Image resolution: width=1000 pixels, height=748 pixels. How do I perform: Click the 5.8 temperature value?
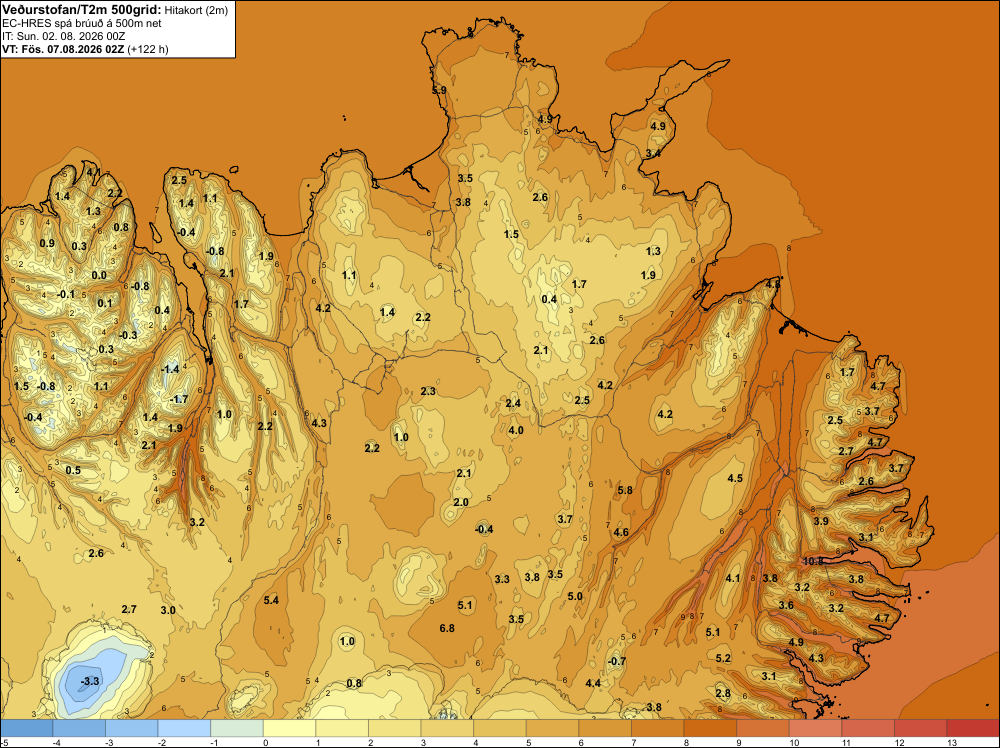pos(625,490)
